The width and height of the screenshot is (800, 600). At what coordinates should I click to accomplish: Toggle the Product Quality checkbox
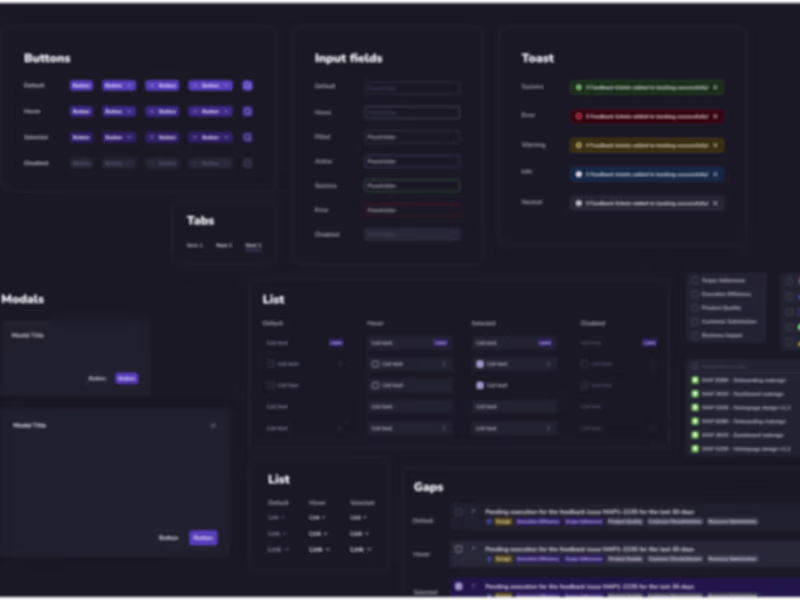pyautogui.click(x=694, y=308)
